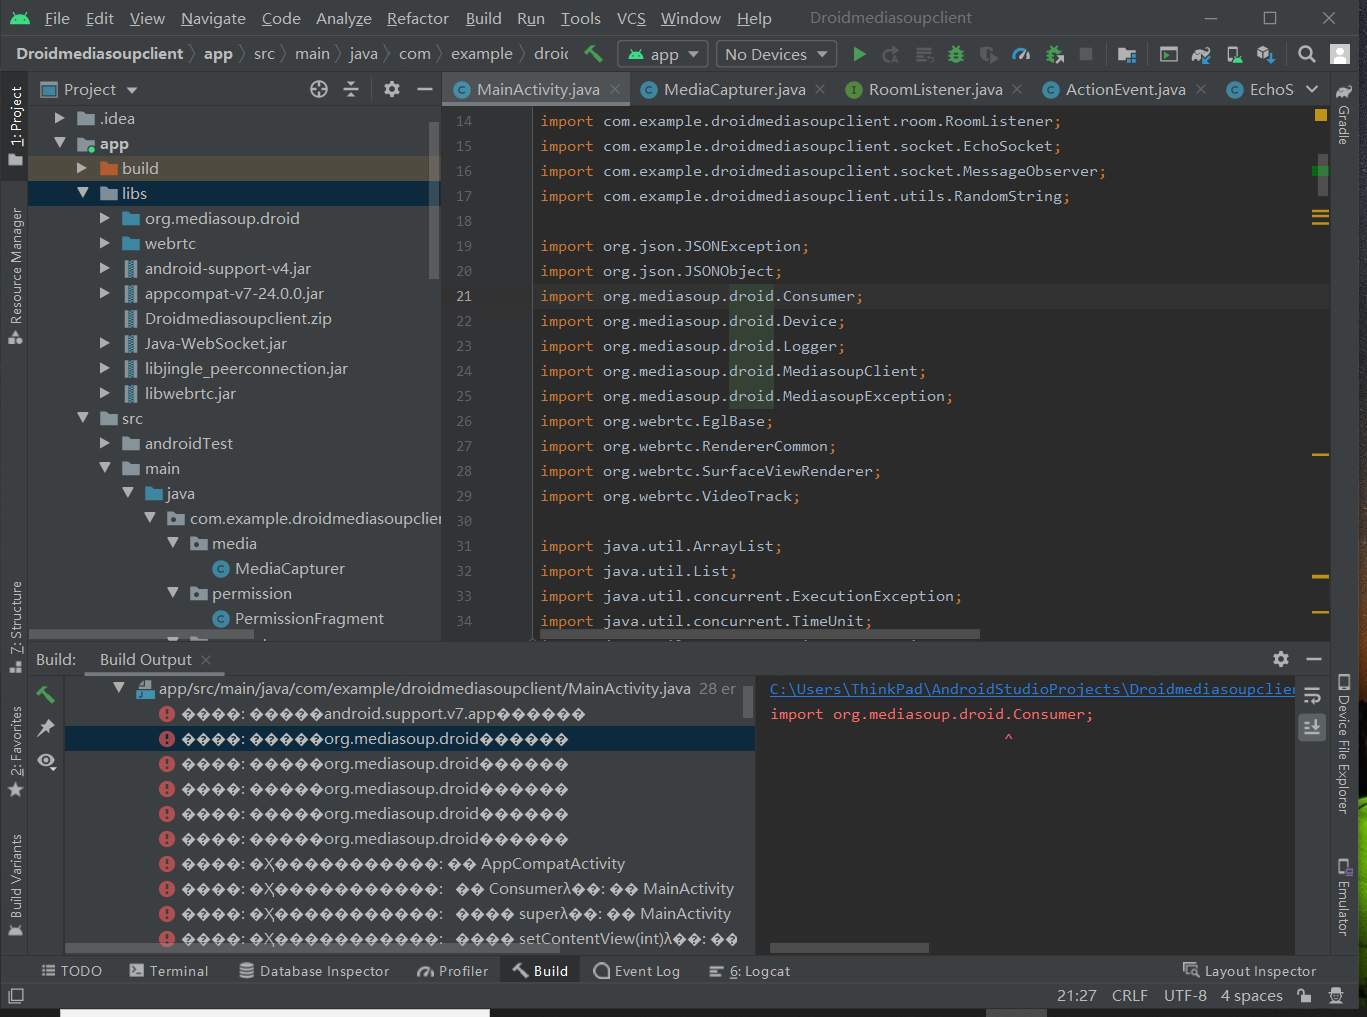
Task: Click the Make Project hammer icon
Action: (x=593, y=54)
